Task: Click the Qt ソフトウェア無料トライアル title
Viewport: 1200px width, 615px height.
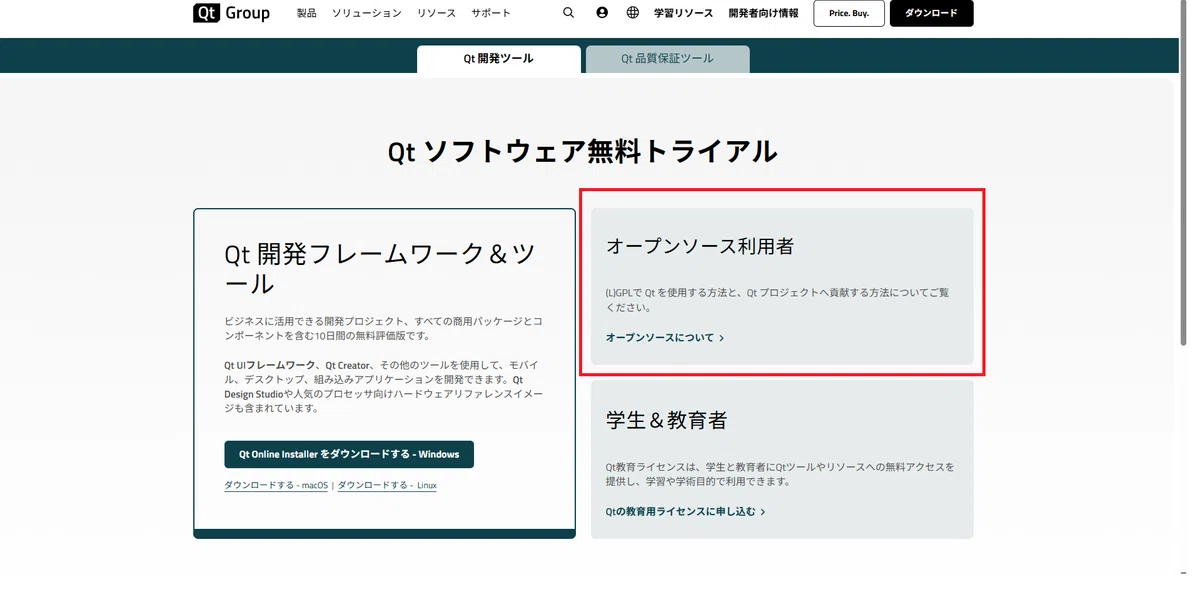Action: coord(582,151)
